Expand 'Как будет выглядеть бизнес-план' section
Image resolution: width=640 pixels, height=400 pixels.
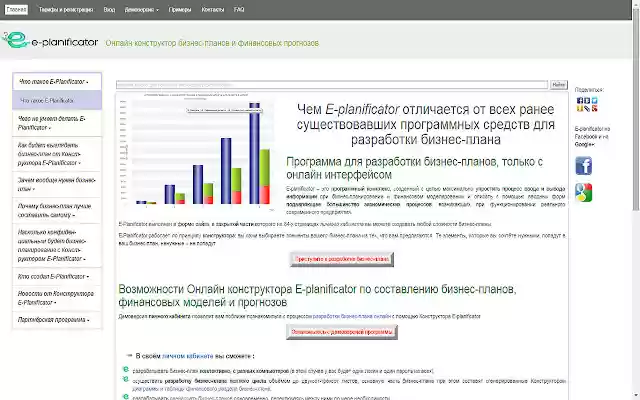(x=57, y=154)
